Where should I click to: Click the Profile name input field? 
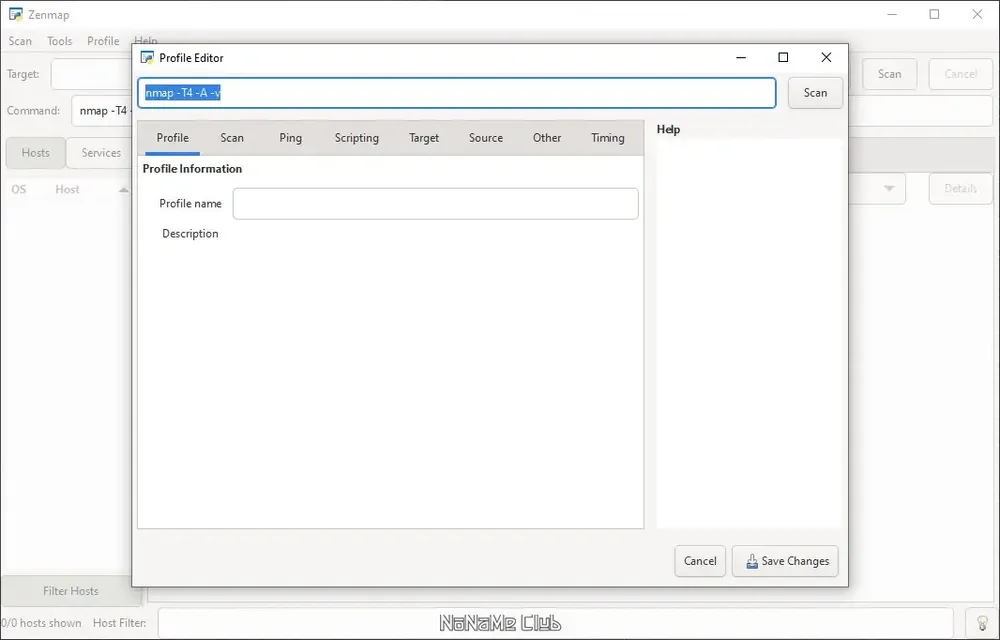click(435, 204)
